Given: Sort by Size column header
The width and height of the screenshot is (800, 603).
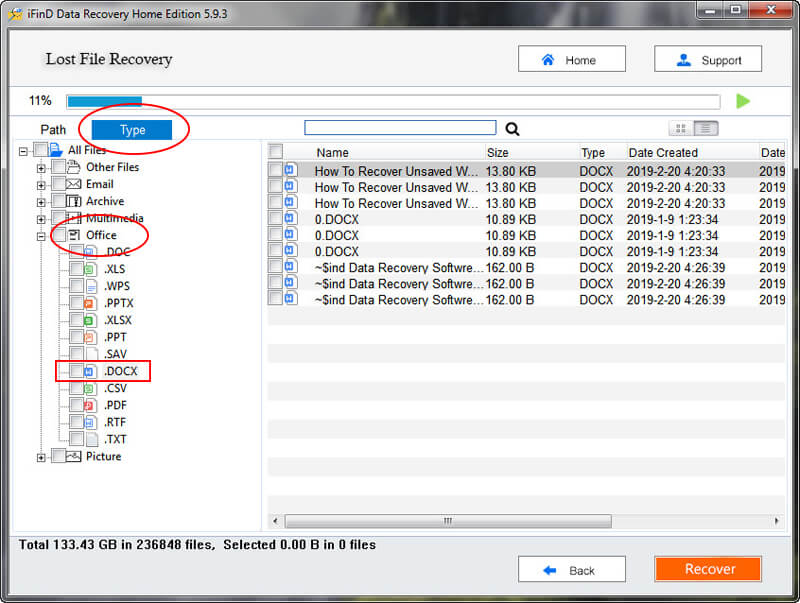Looking at the screenshot, I should click(x=497, y=153).
